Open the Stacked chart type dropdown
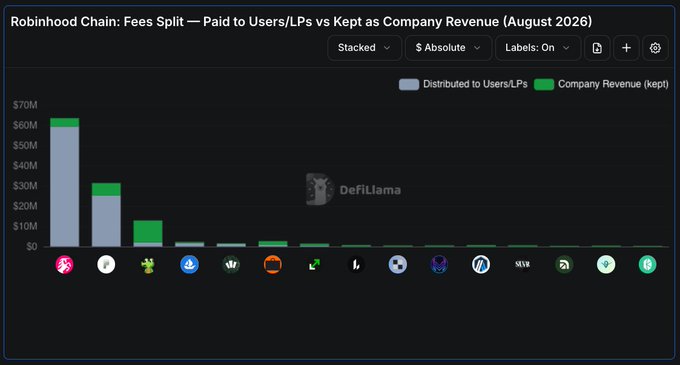680x365 pixels. click(x=364, y=48)
